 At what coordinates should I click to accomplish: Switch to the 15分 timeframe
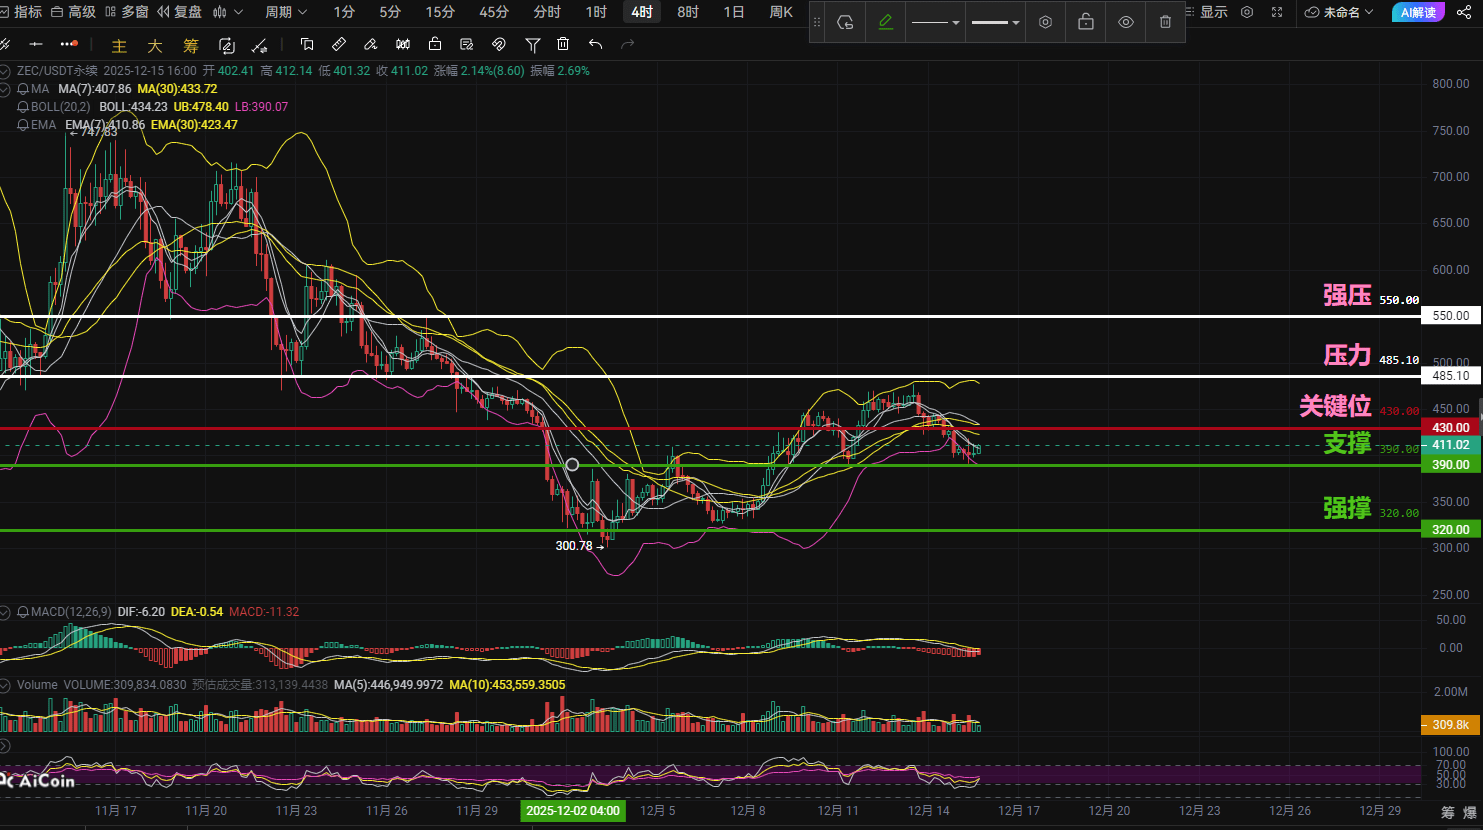coord(440,12)
